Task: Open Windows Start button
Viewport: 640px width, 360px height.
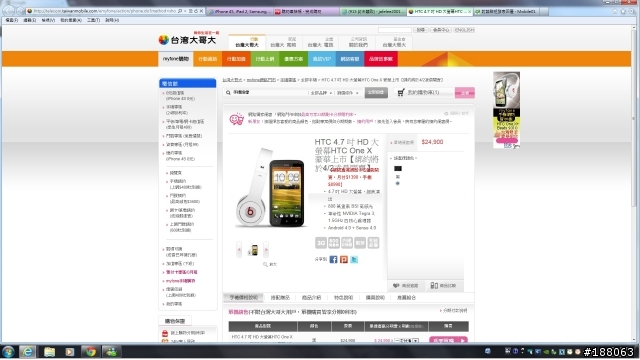Action: coord(8,351)
